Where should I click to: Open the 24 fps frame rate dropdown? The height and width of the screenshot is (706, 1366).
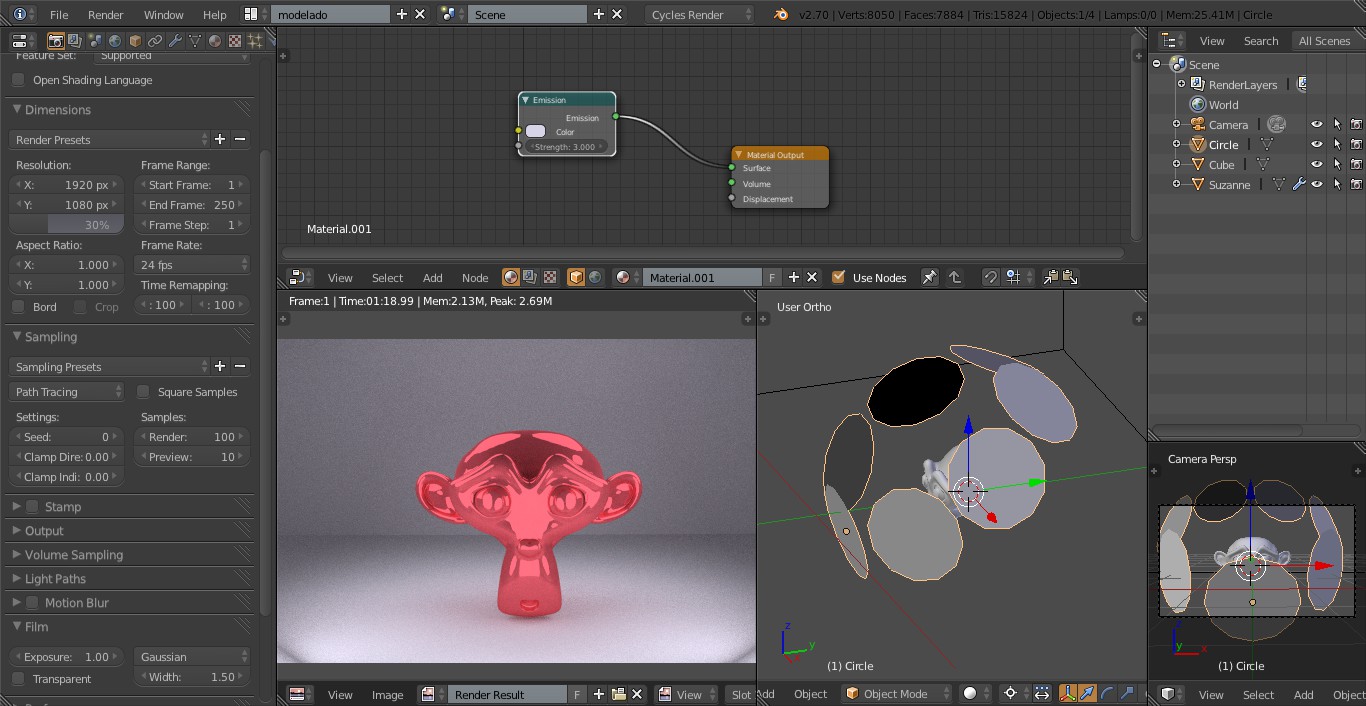192,265
